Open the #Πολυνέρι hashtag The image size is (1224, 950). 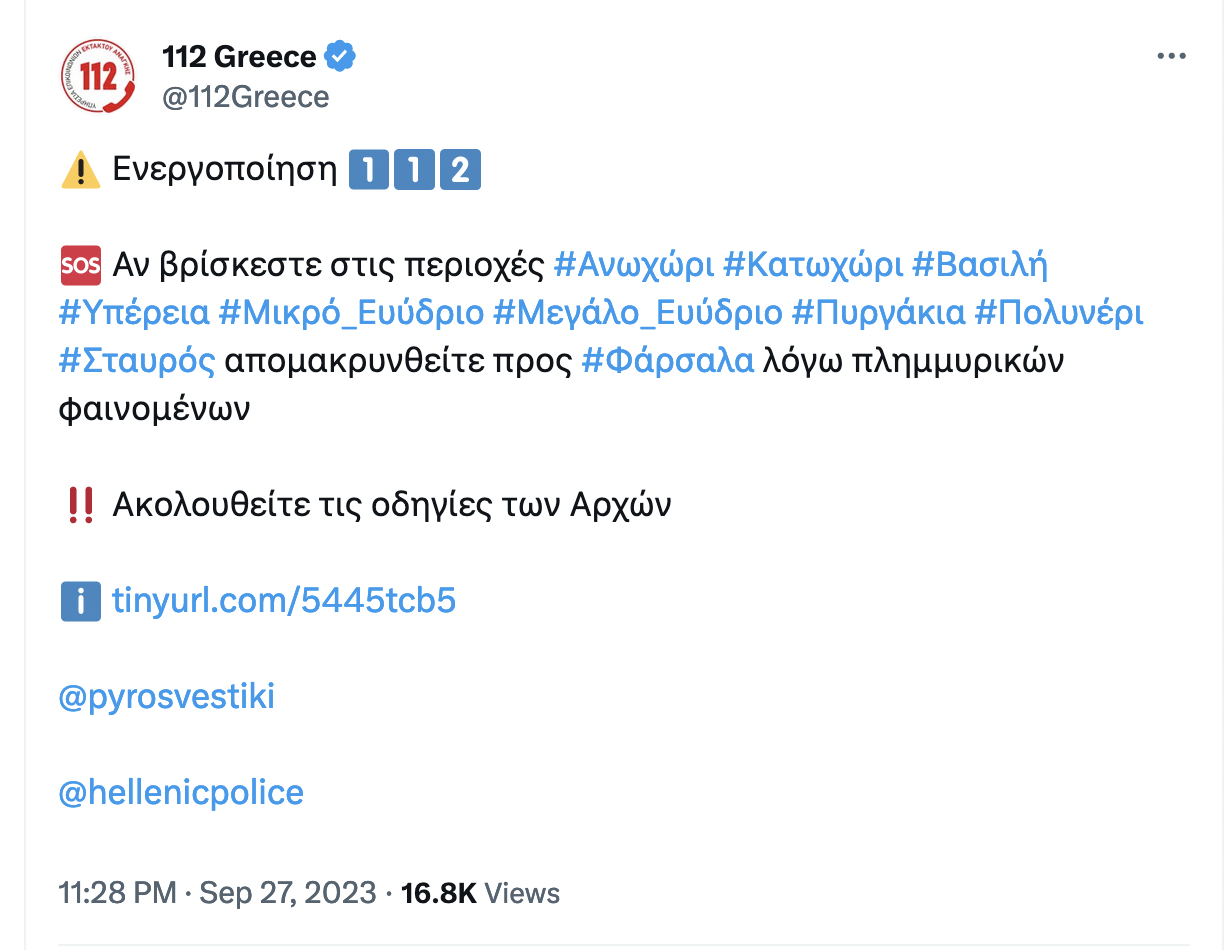pyautogui.click(x=1058, y=313)
